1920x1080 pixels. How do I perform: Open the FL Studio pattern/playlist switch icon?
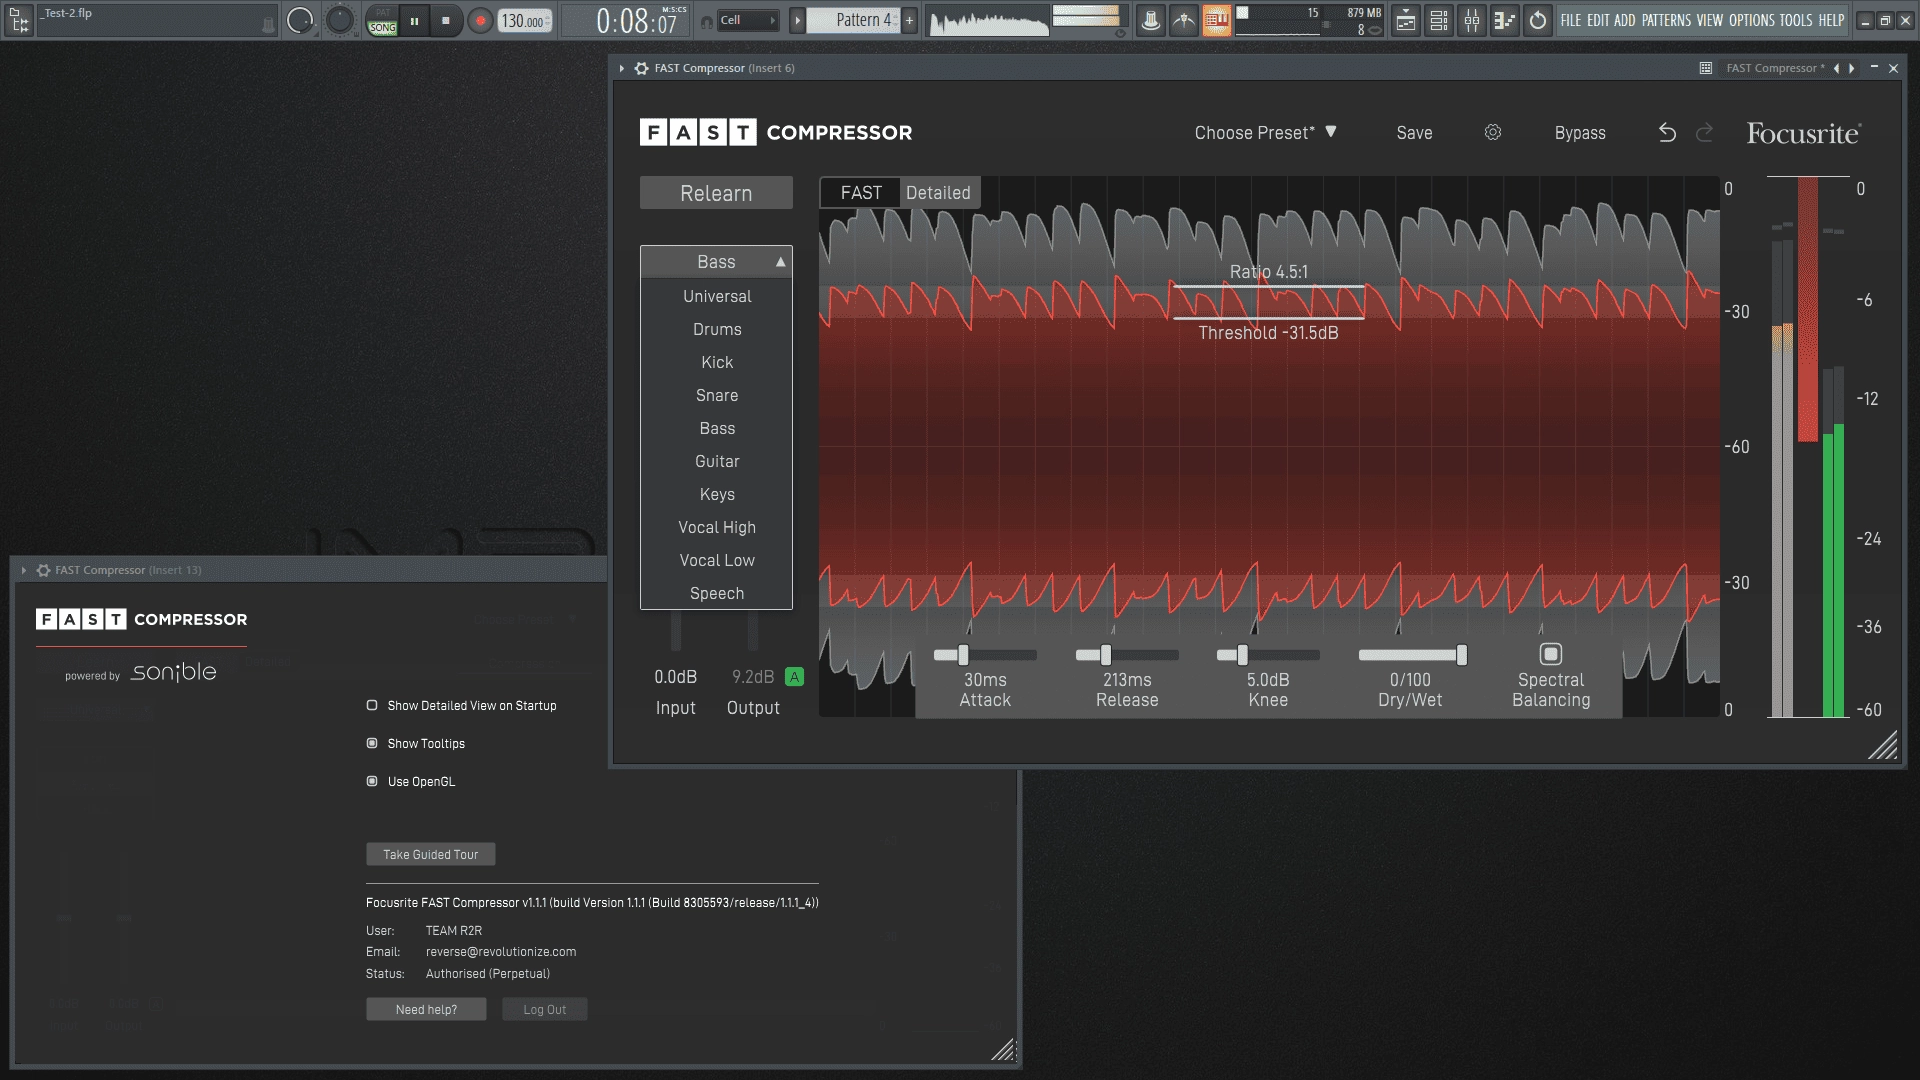coord(19,19)
